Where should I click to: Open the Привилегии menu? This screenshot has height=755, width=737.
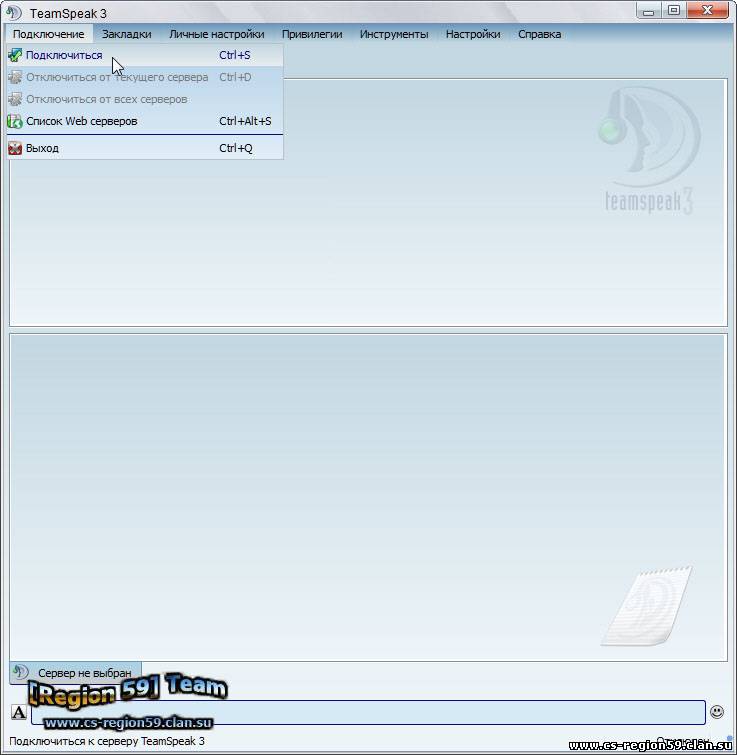click(x=312, y=34)
